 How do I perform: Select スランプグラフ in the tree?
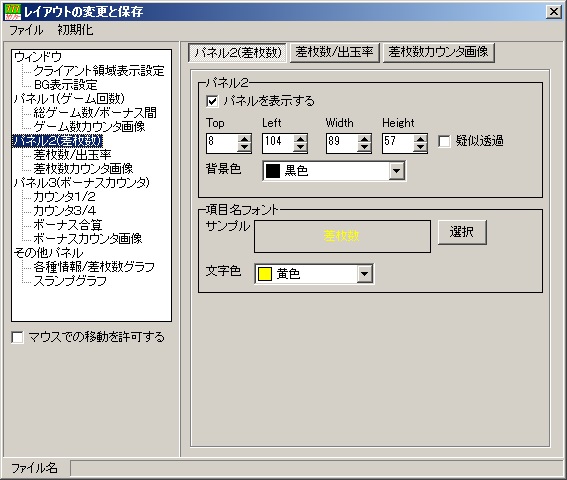(x=70, y=281)
